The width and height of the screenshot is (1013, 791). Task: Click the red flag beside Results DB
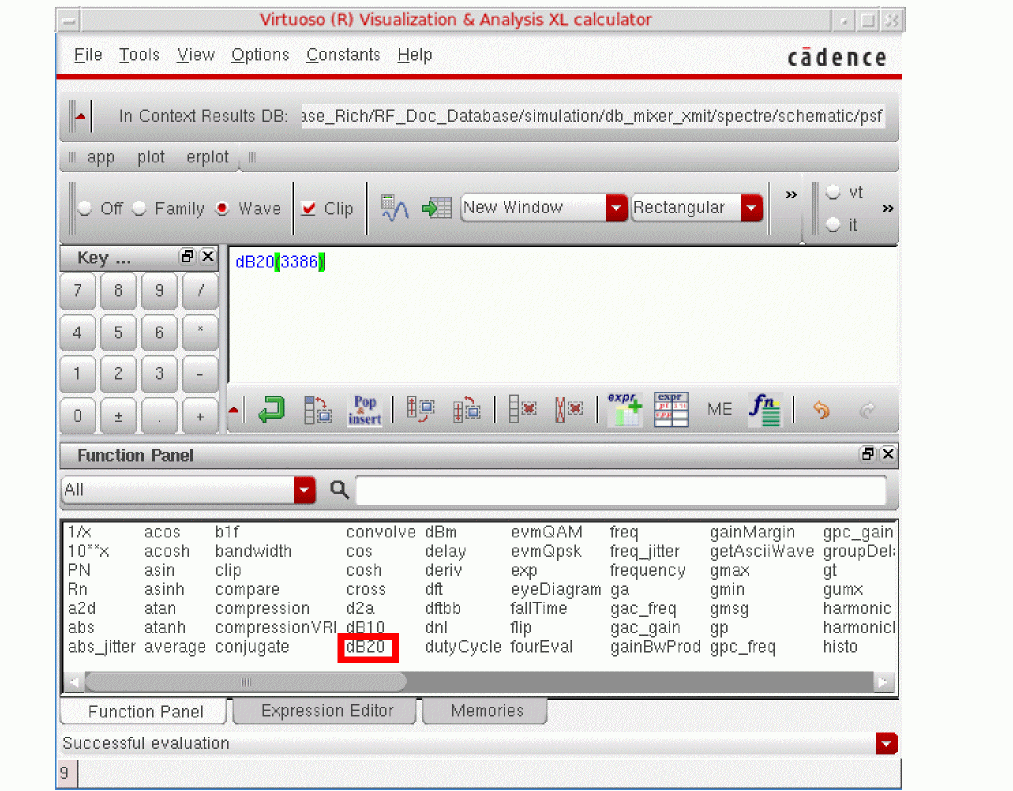coord(81,116)
